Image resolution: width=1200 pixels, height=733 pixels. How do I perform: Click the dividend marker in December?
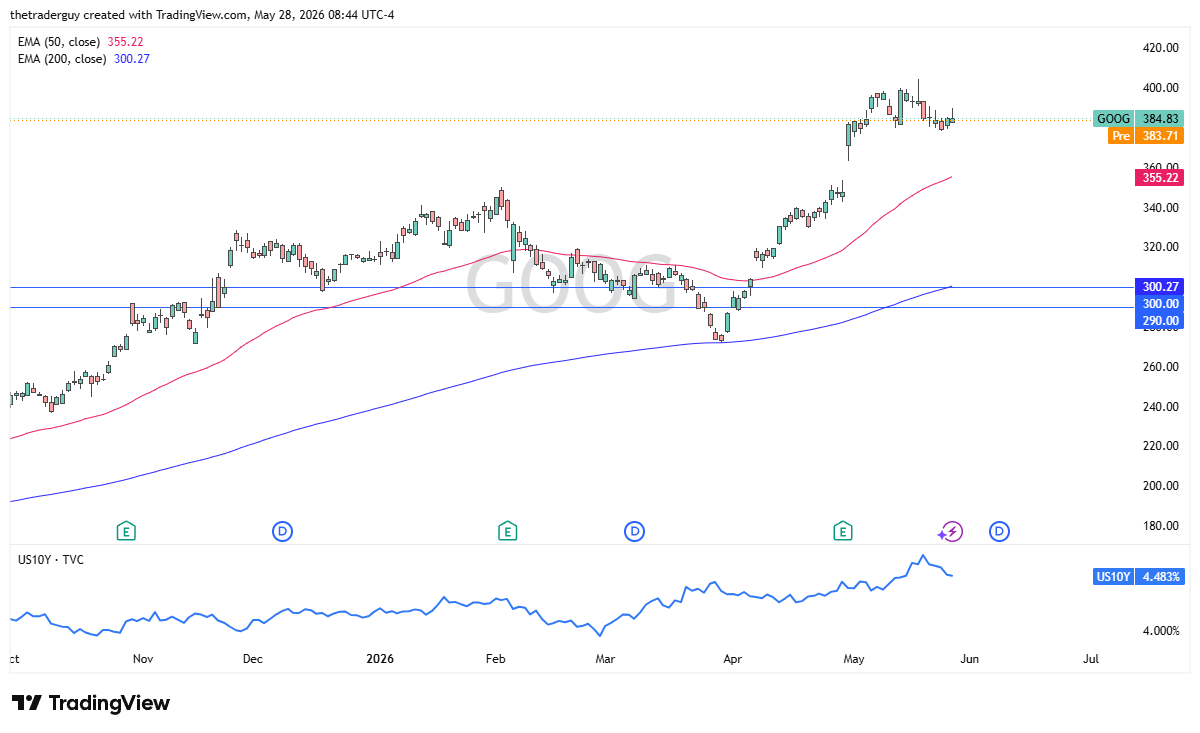pos(283,531)
